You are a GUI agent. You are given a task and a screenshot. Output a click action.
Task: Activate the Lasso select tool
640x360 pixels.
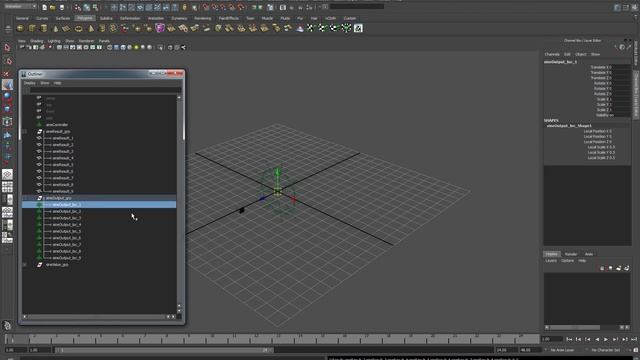[7, 61]
